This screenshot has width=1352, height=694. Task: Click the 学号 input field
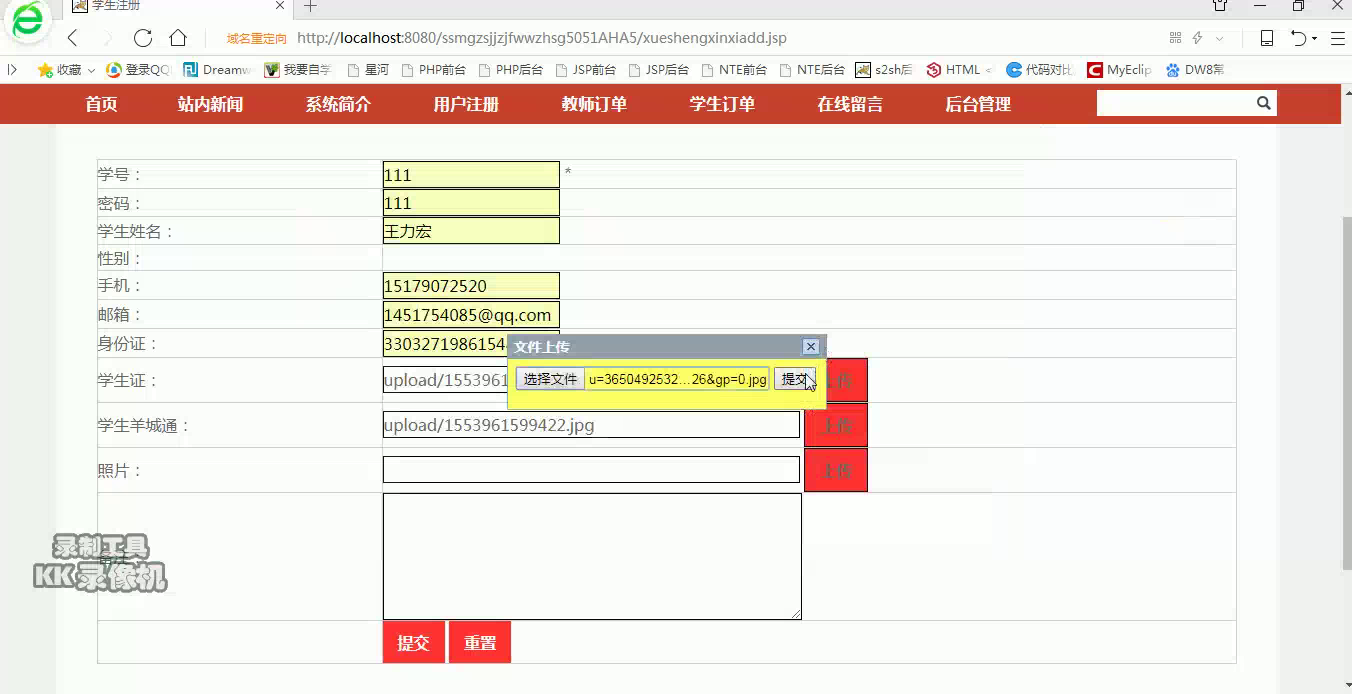tap(471, 174)
